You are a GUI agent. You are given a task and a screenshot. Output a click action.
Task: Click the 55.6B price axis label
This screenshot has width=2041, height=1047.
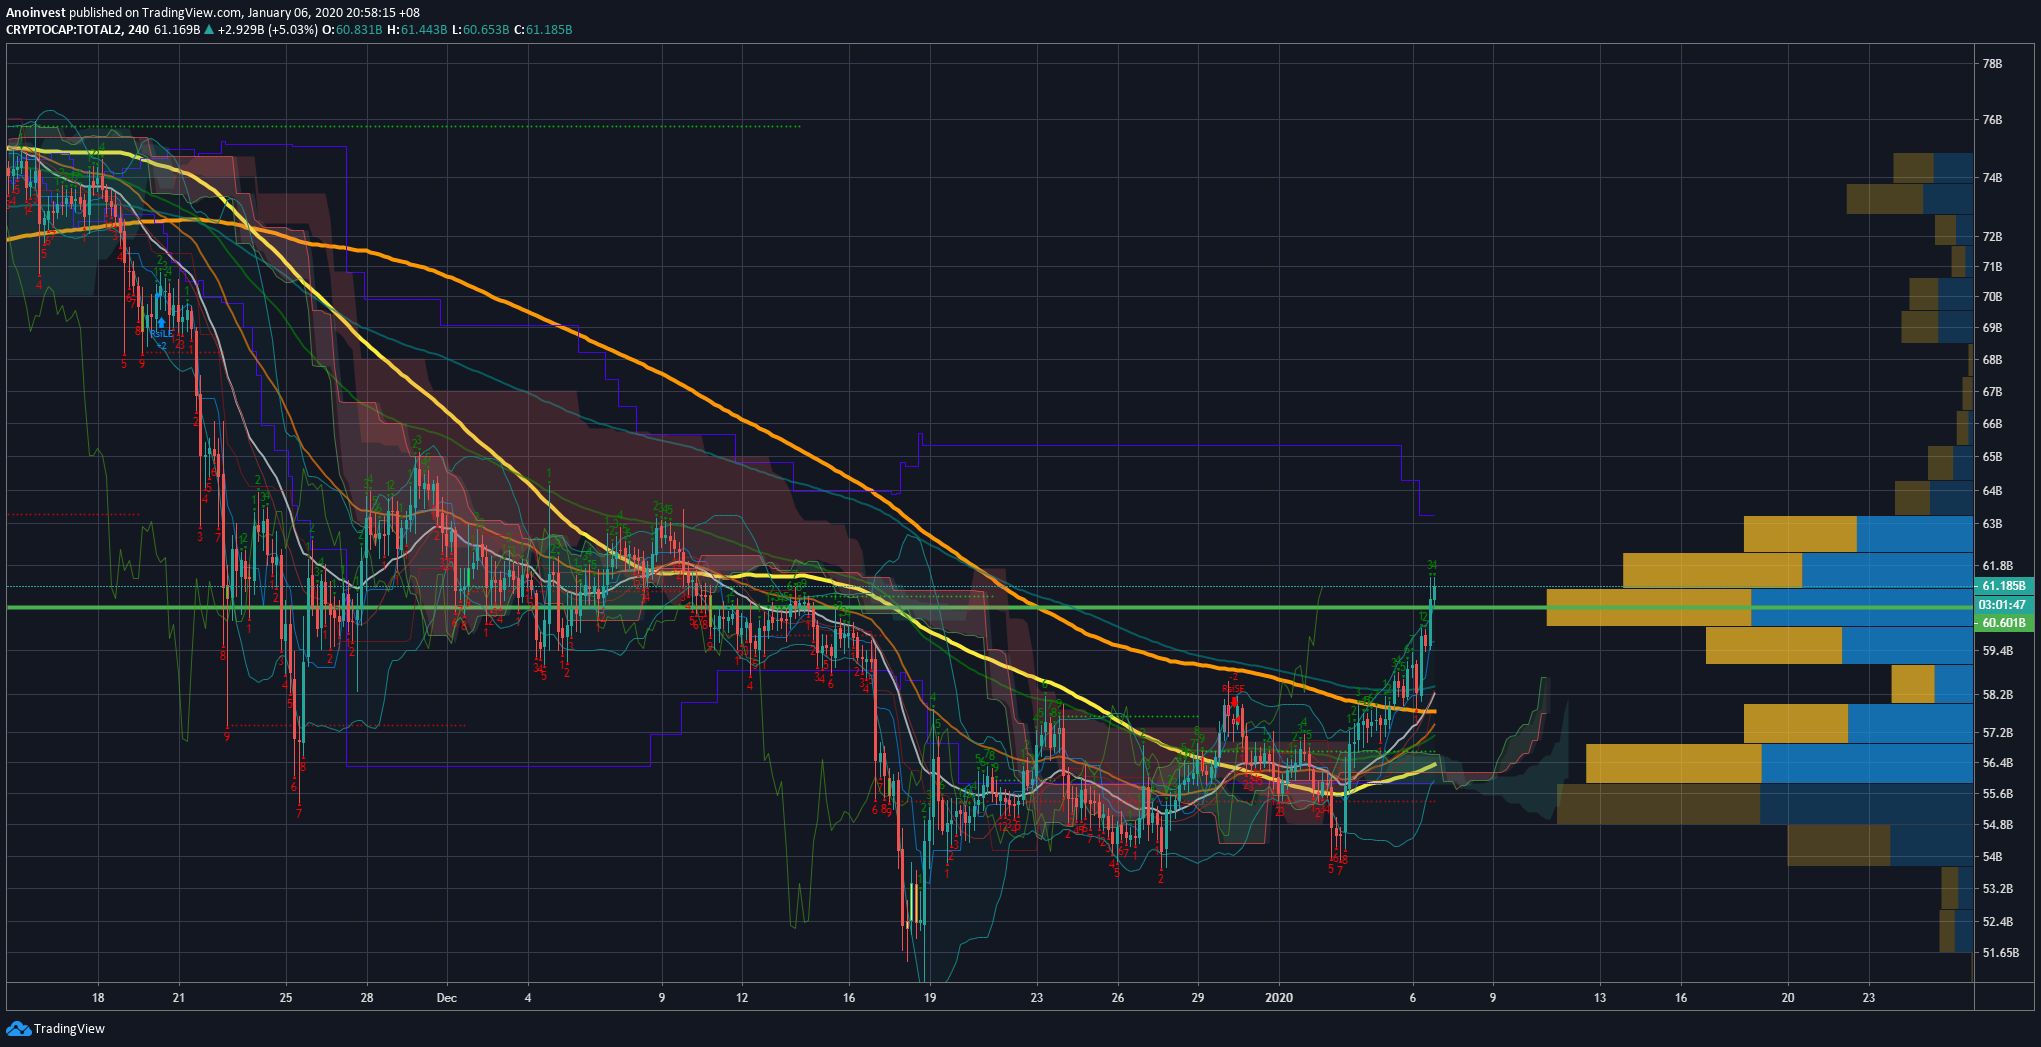click(x=1997, y=794)
